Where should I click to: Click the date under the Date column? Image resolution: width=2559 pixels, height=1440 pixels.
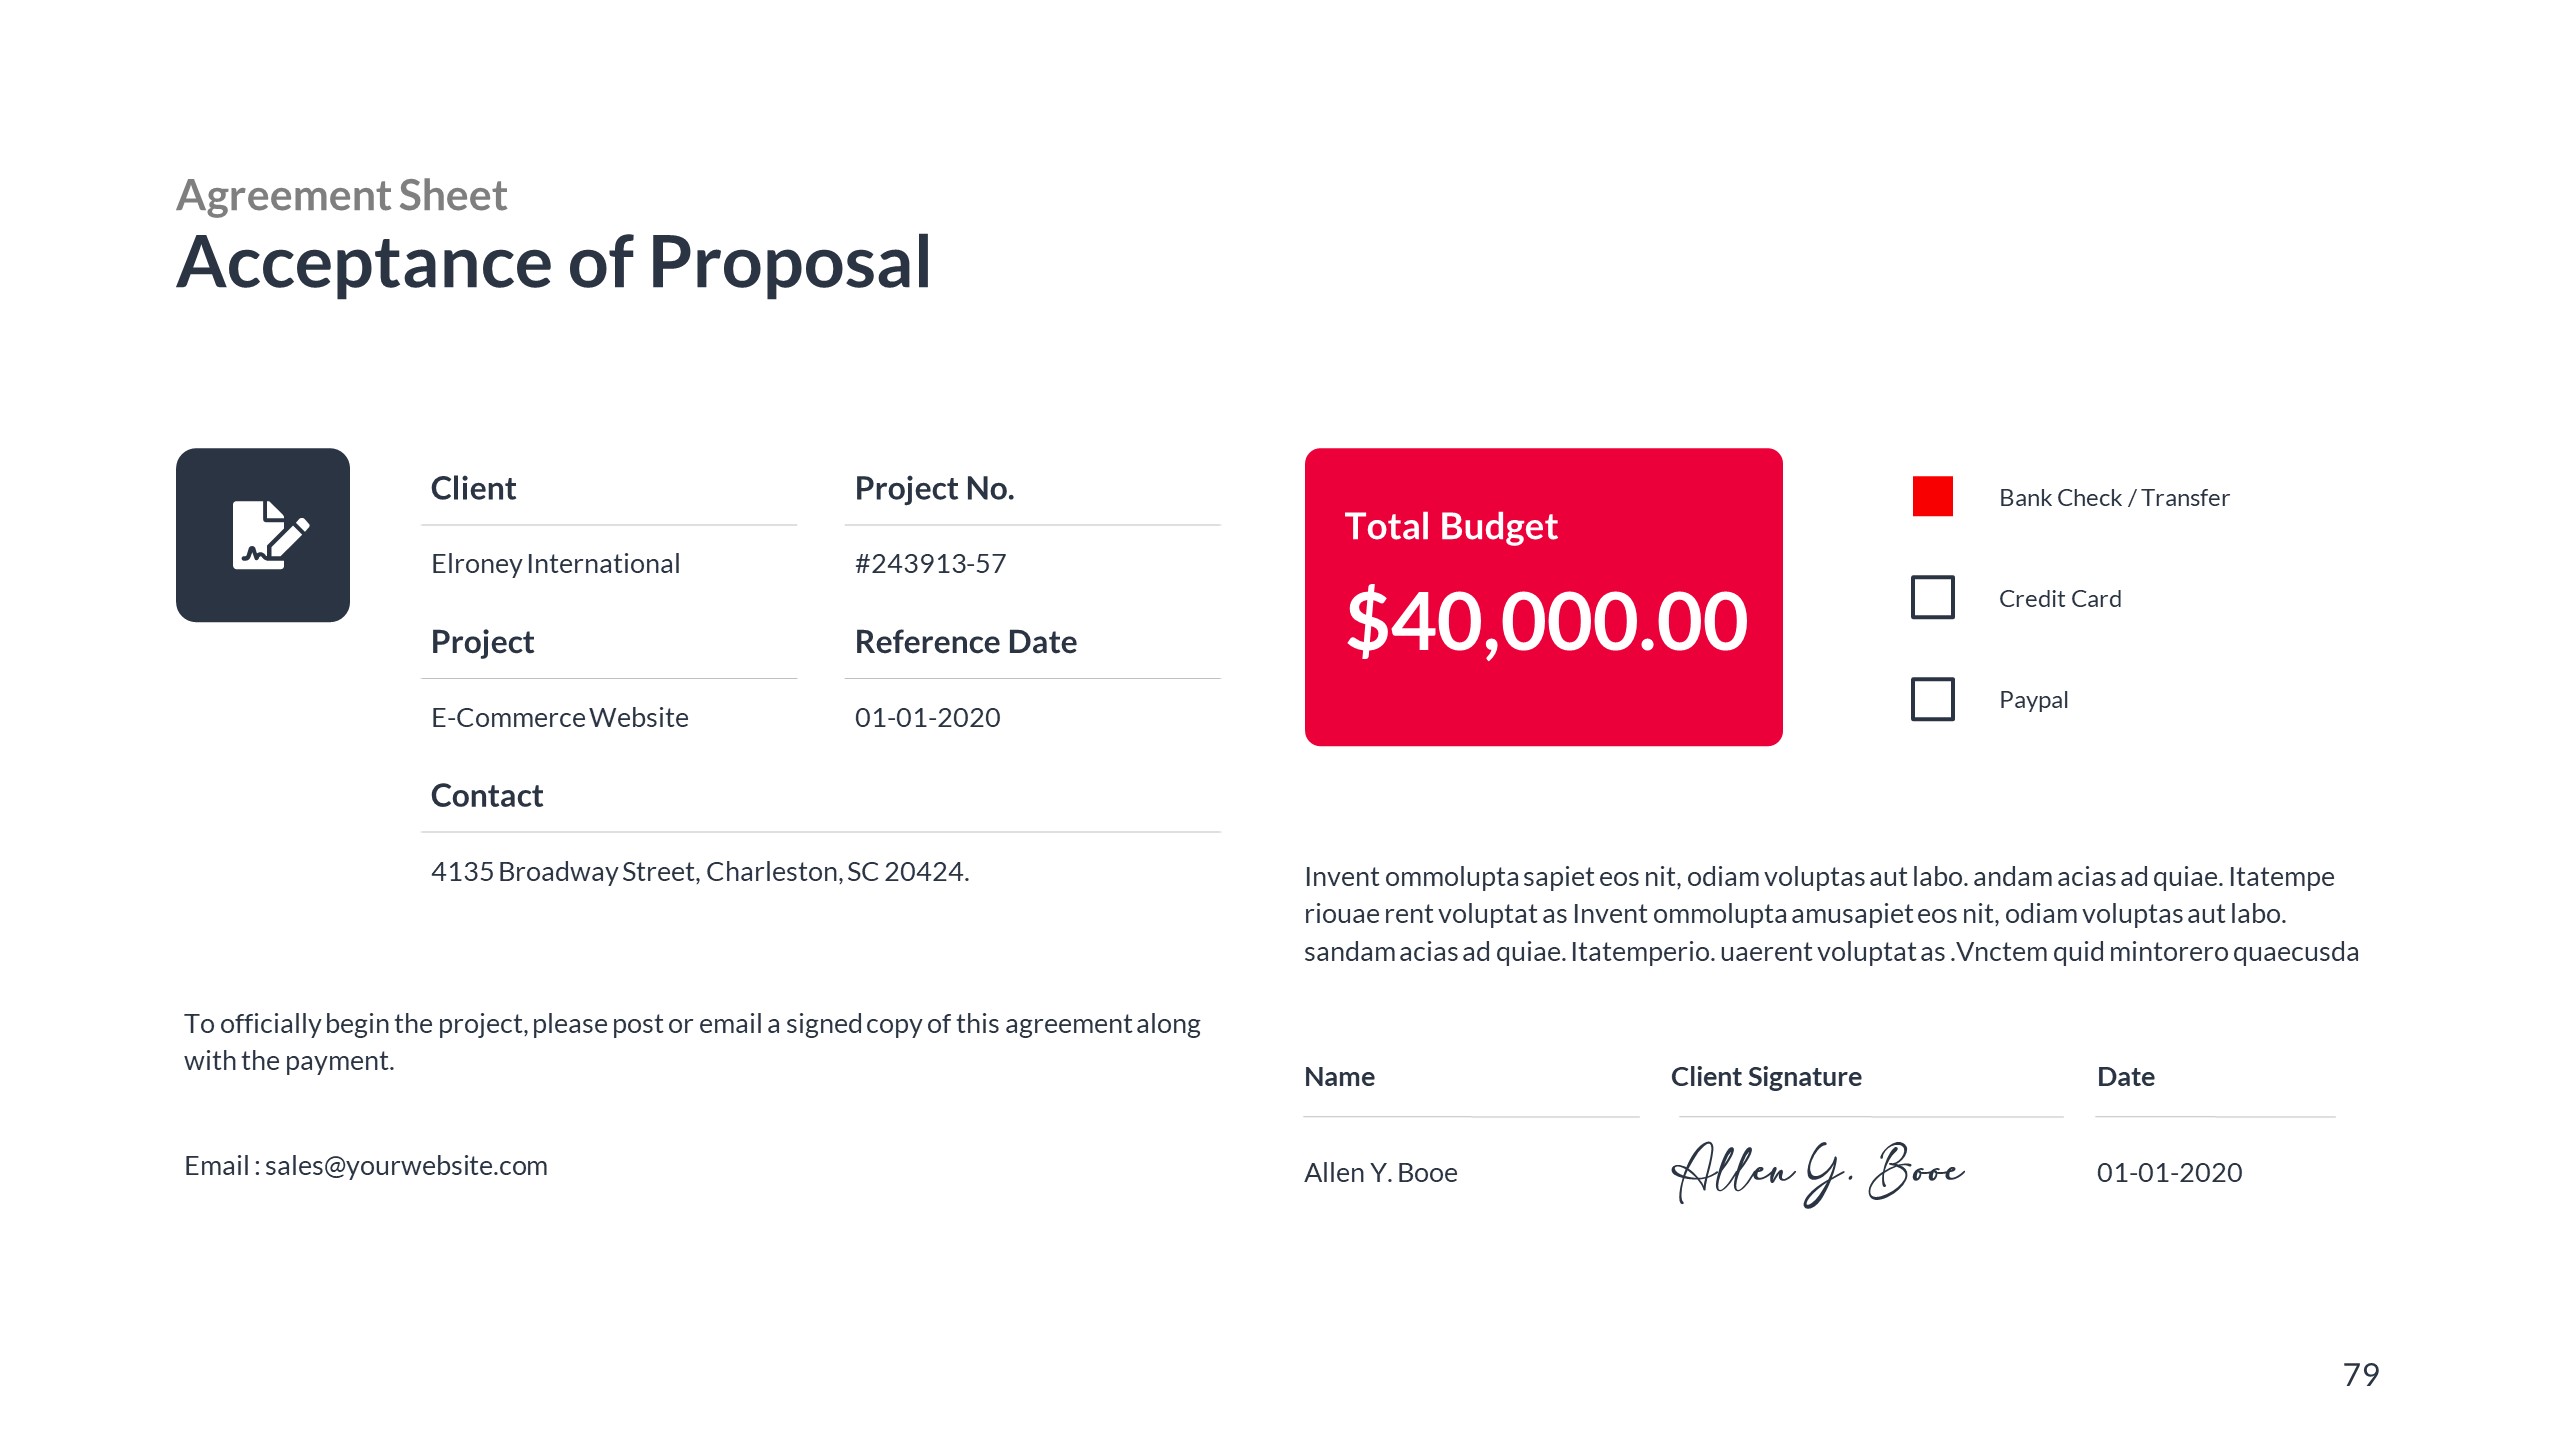2169,1172
